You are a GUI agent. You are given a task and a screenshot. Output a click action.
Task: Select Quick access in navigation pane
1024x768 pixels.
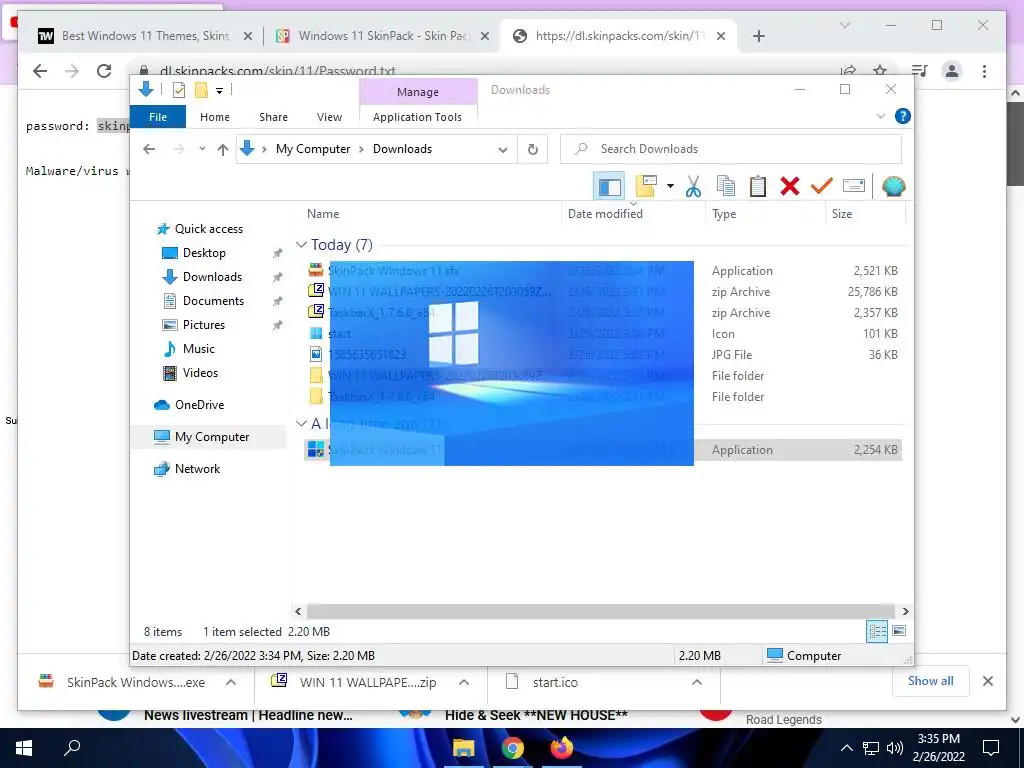tap(208, 229)
